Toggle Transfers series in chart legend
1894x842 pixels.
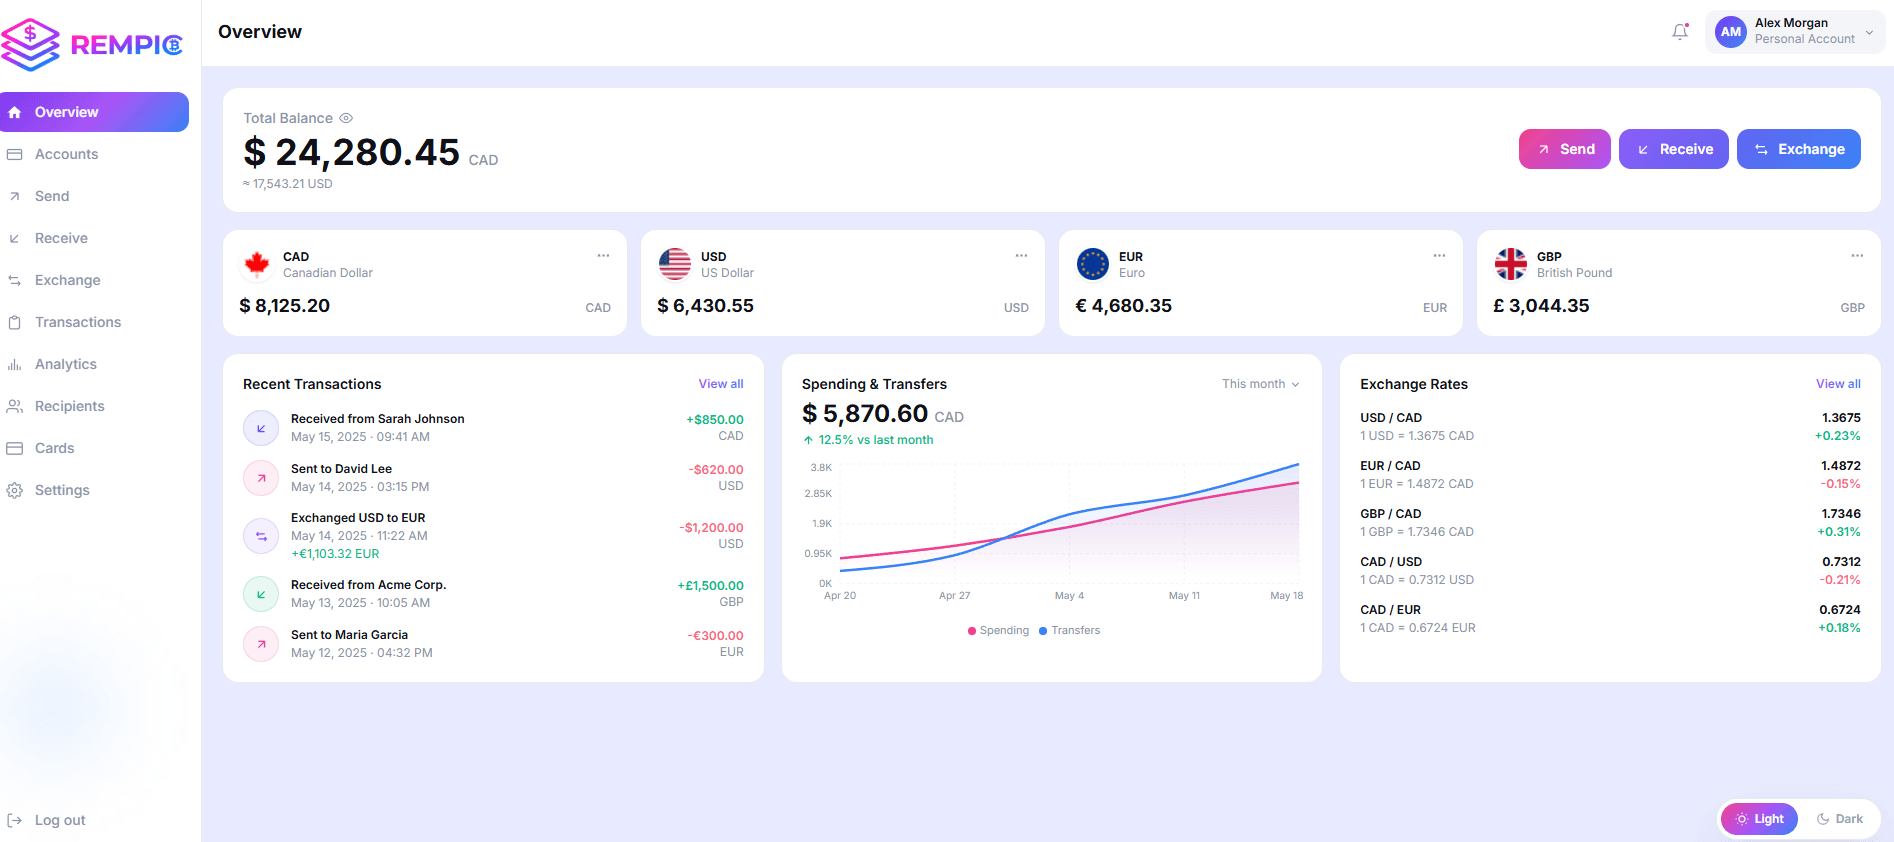pos(1069,630)
